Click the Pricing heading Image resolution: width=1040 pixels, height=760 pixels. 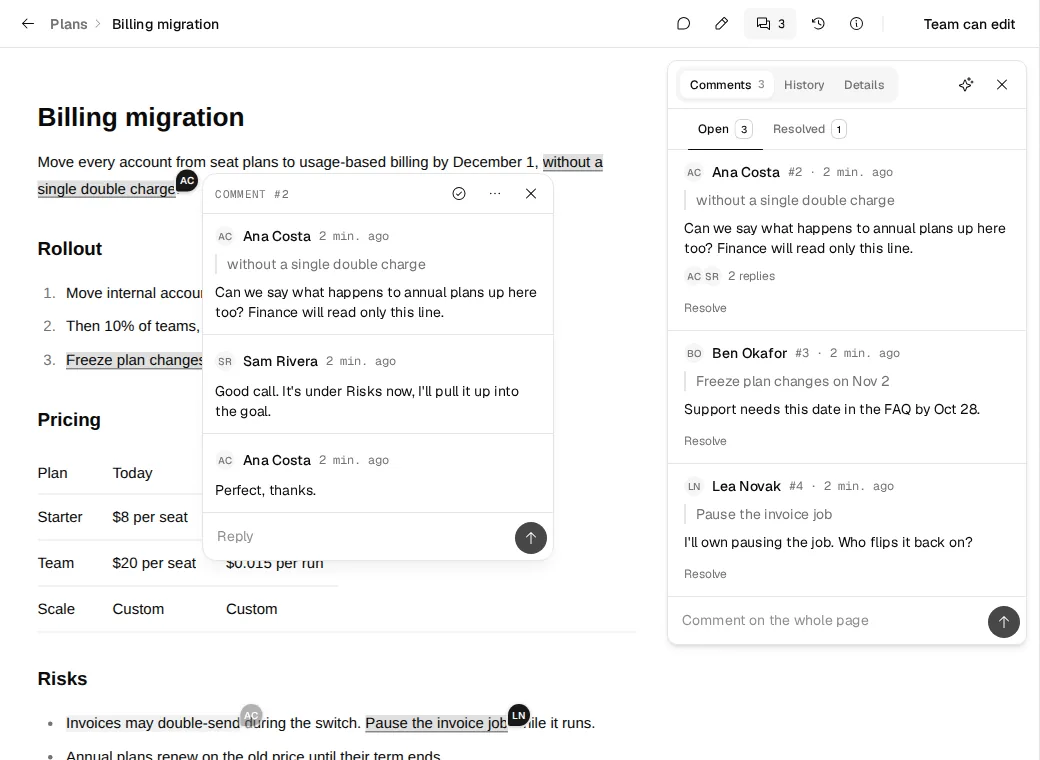coord(69,420)
